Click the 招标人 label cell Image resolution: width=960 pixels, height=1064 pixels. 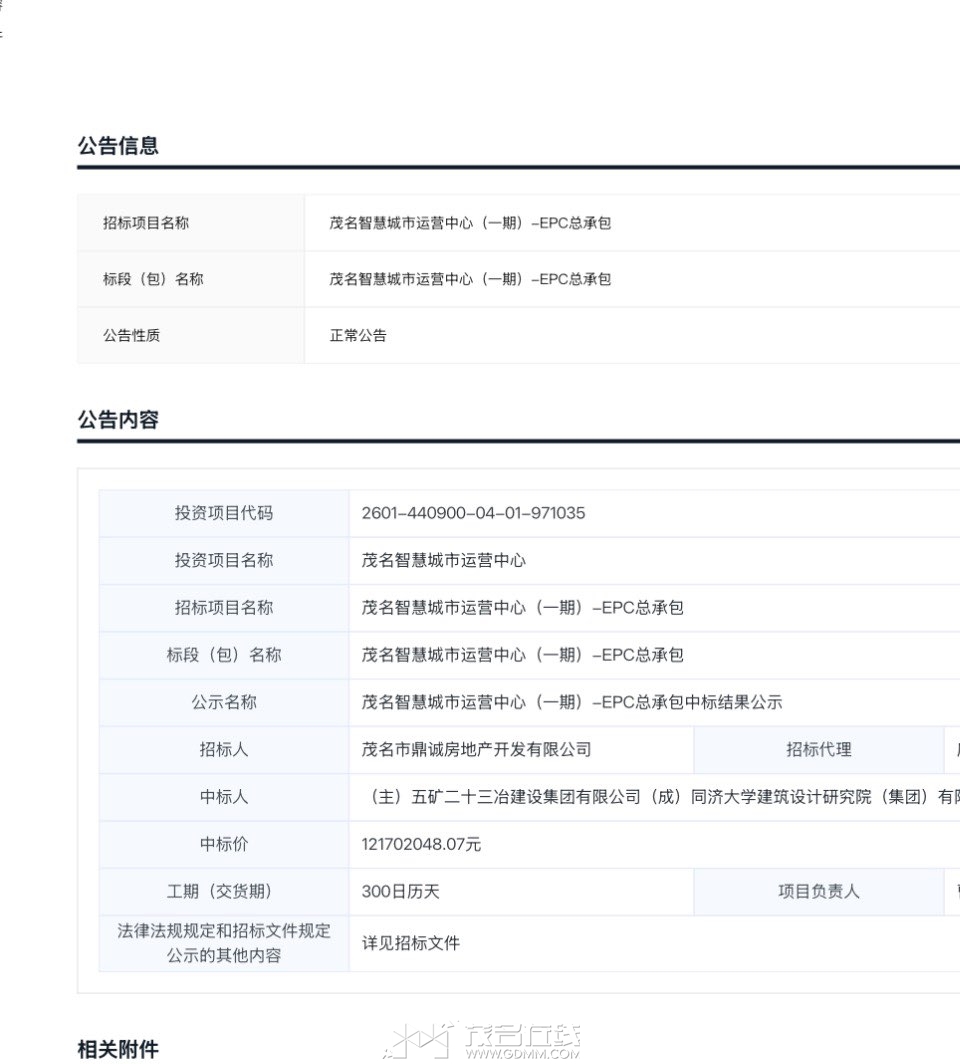pos(223,750)
